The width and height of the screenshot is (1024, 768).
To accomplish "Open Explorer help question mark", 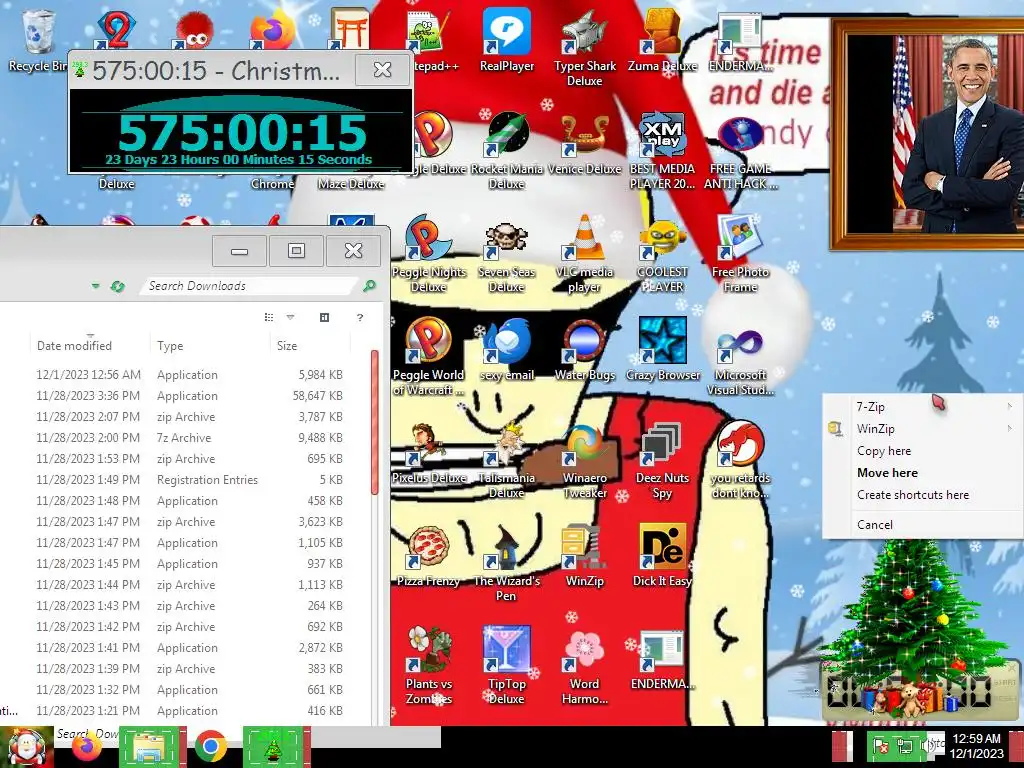I will (360, 317).
